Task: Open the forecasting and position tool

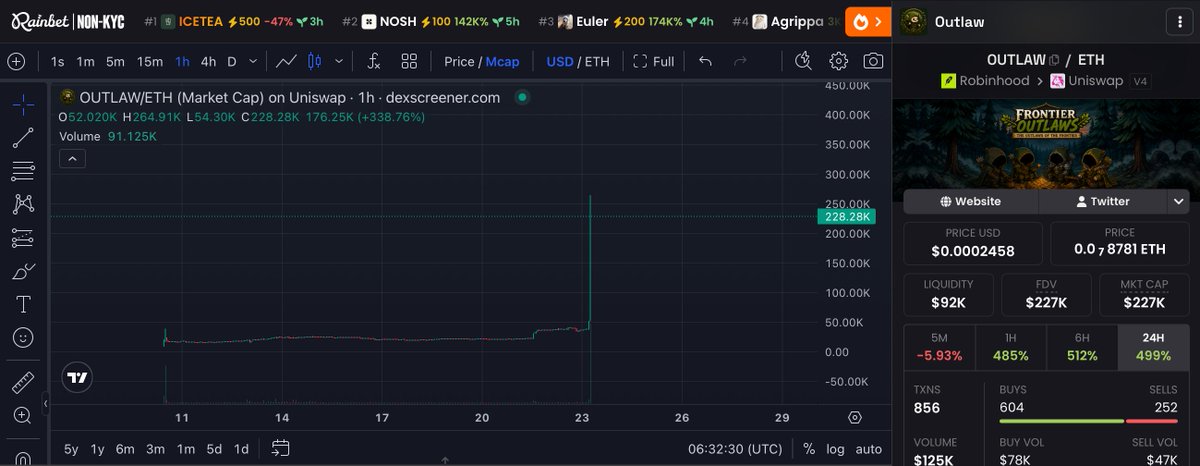Action: pyautogui.click(x=23, y=238)
